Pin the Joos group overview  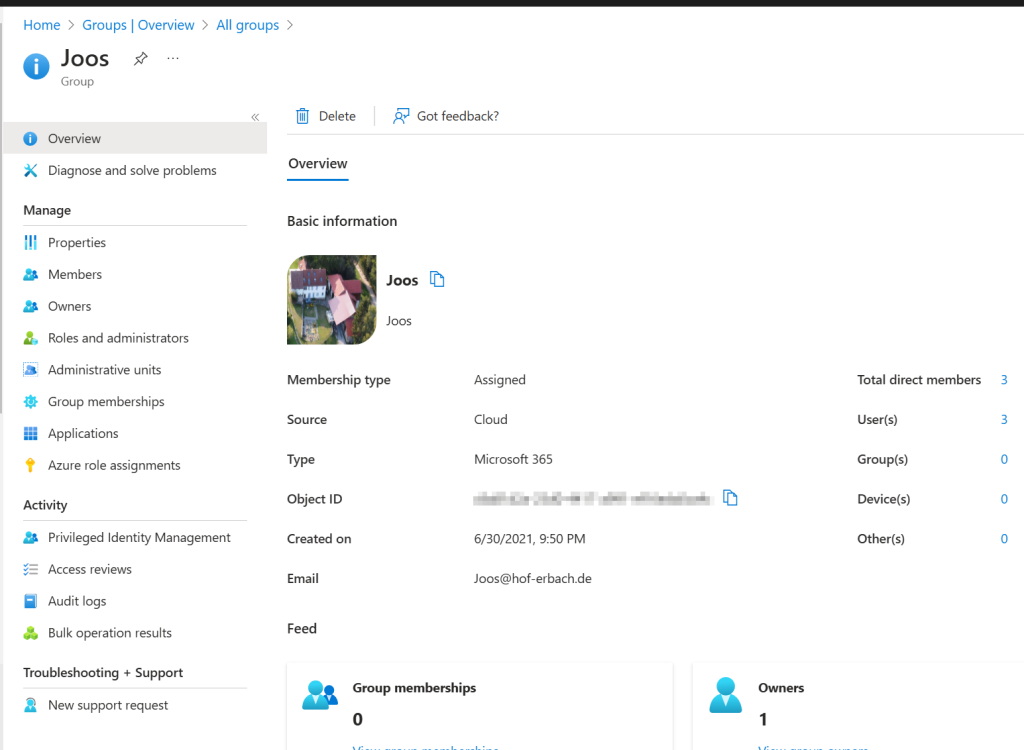tap(140, 58)
